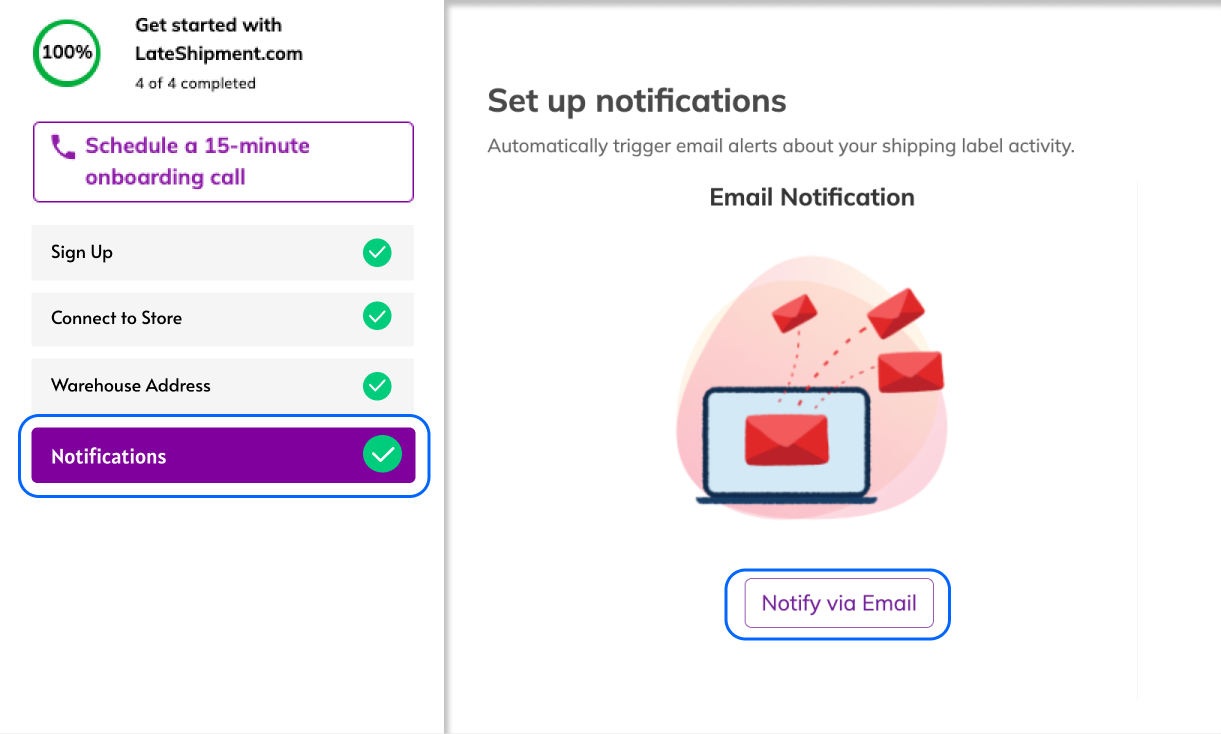Click the phone icon on the onboarding call button
This screenshot has width=1221, height=734.
click(x=63, y=148)
